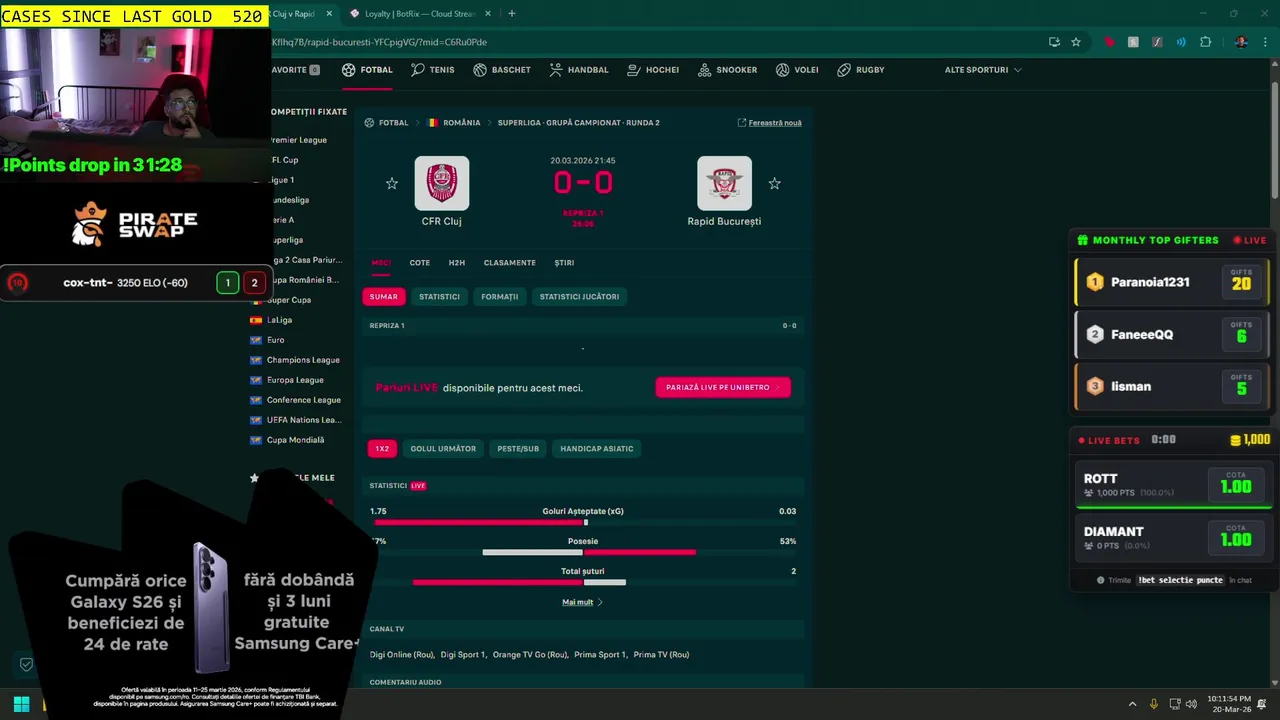Open the Baschet basketball icon
The height and width of the screenshot is (720, 1280).
(x=480, y=70)
